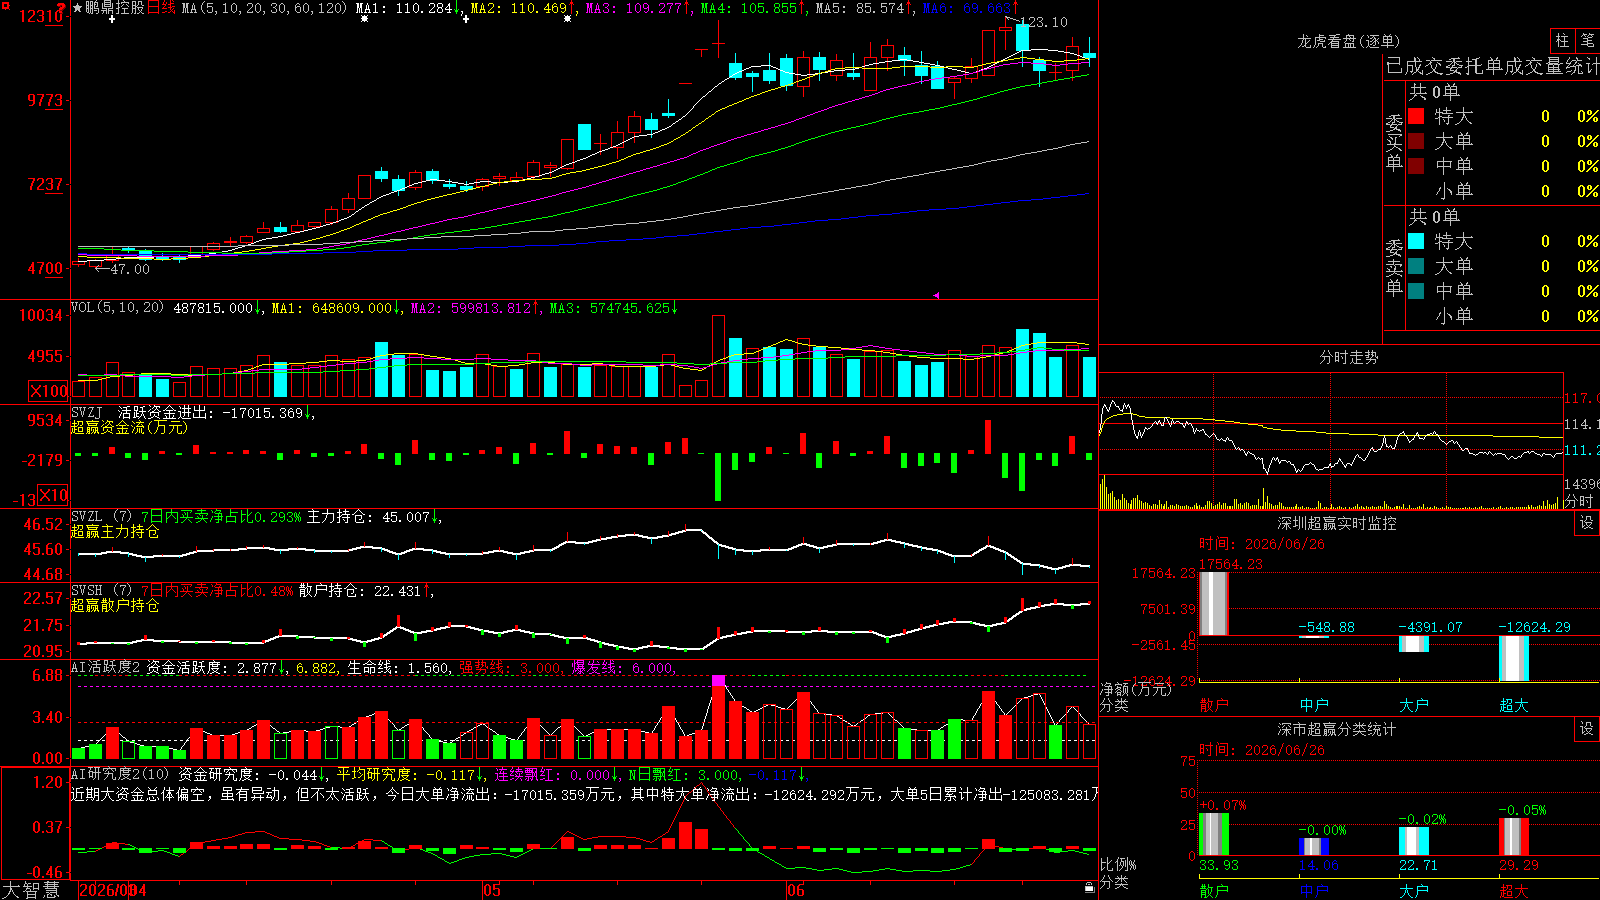
Task: Click the 散户持仓: 22.431 readout
Action: pyautogui.click(x=366, y=591)
